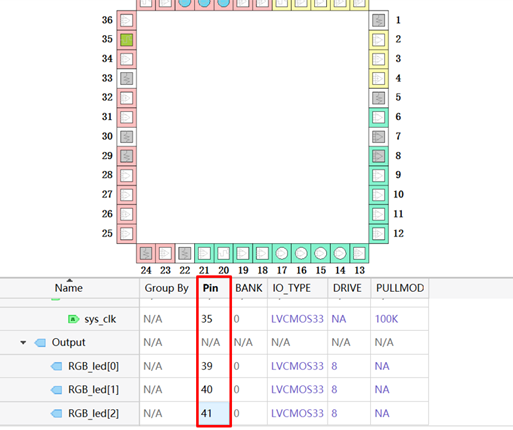Click the BANK column header
513x430 pixels.
tap(249, 288)
